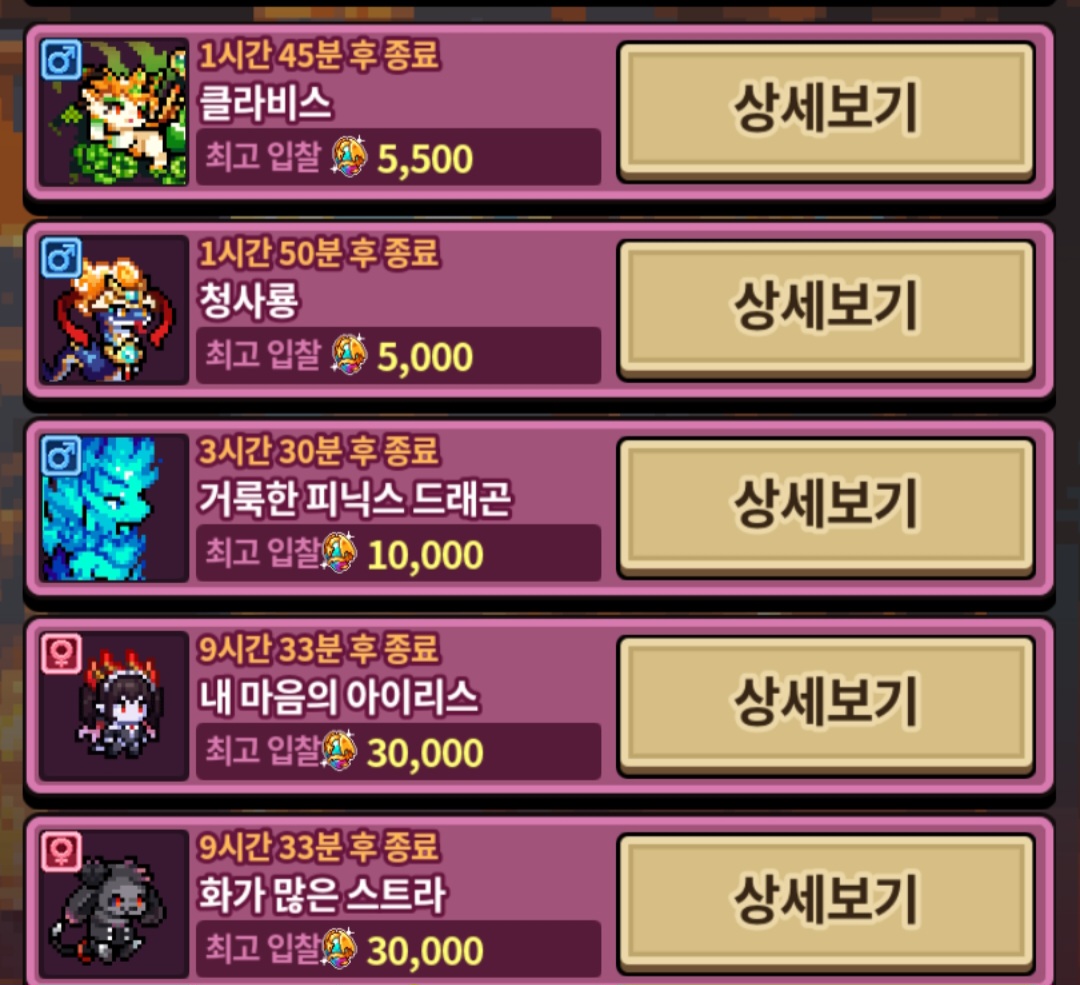Viewport: 1080px width, 985px height.
Task: Select the 아이리스 character thumbnail
Action: coord(114,705)
